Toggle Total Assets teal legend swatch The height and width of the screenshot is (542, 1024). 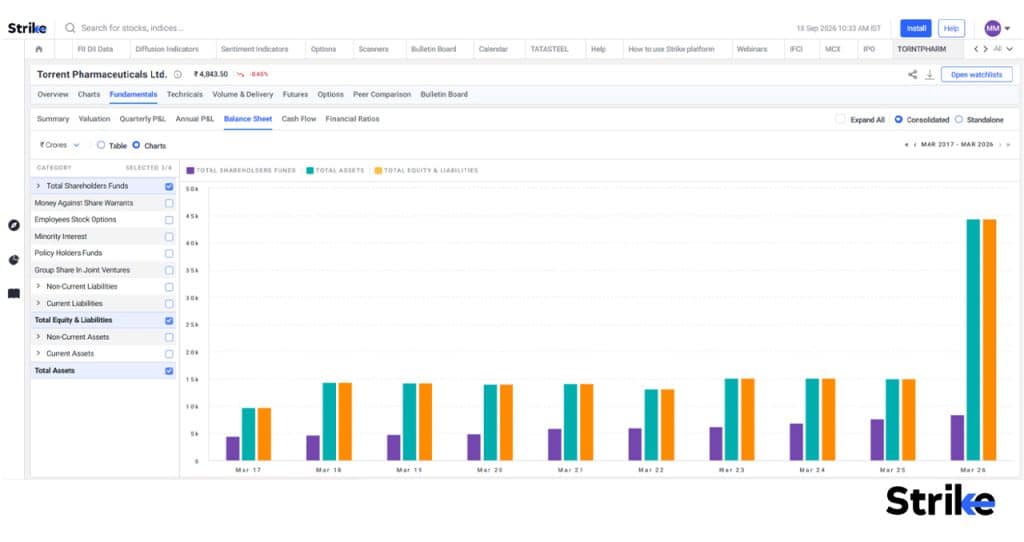(310, 170)
